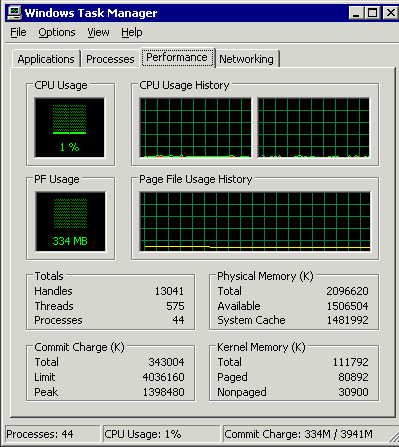Click the Task Manager title bar icon
The width and height of the screenshot is (399, 447).
[14, 13]
